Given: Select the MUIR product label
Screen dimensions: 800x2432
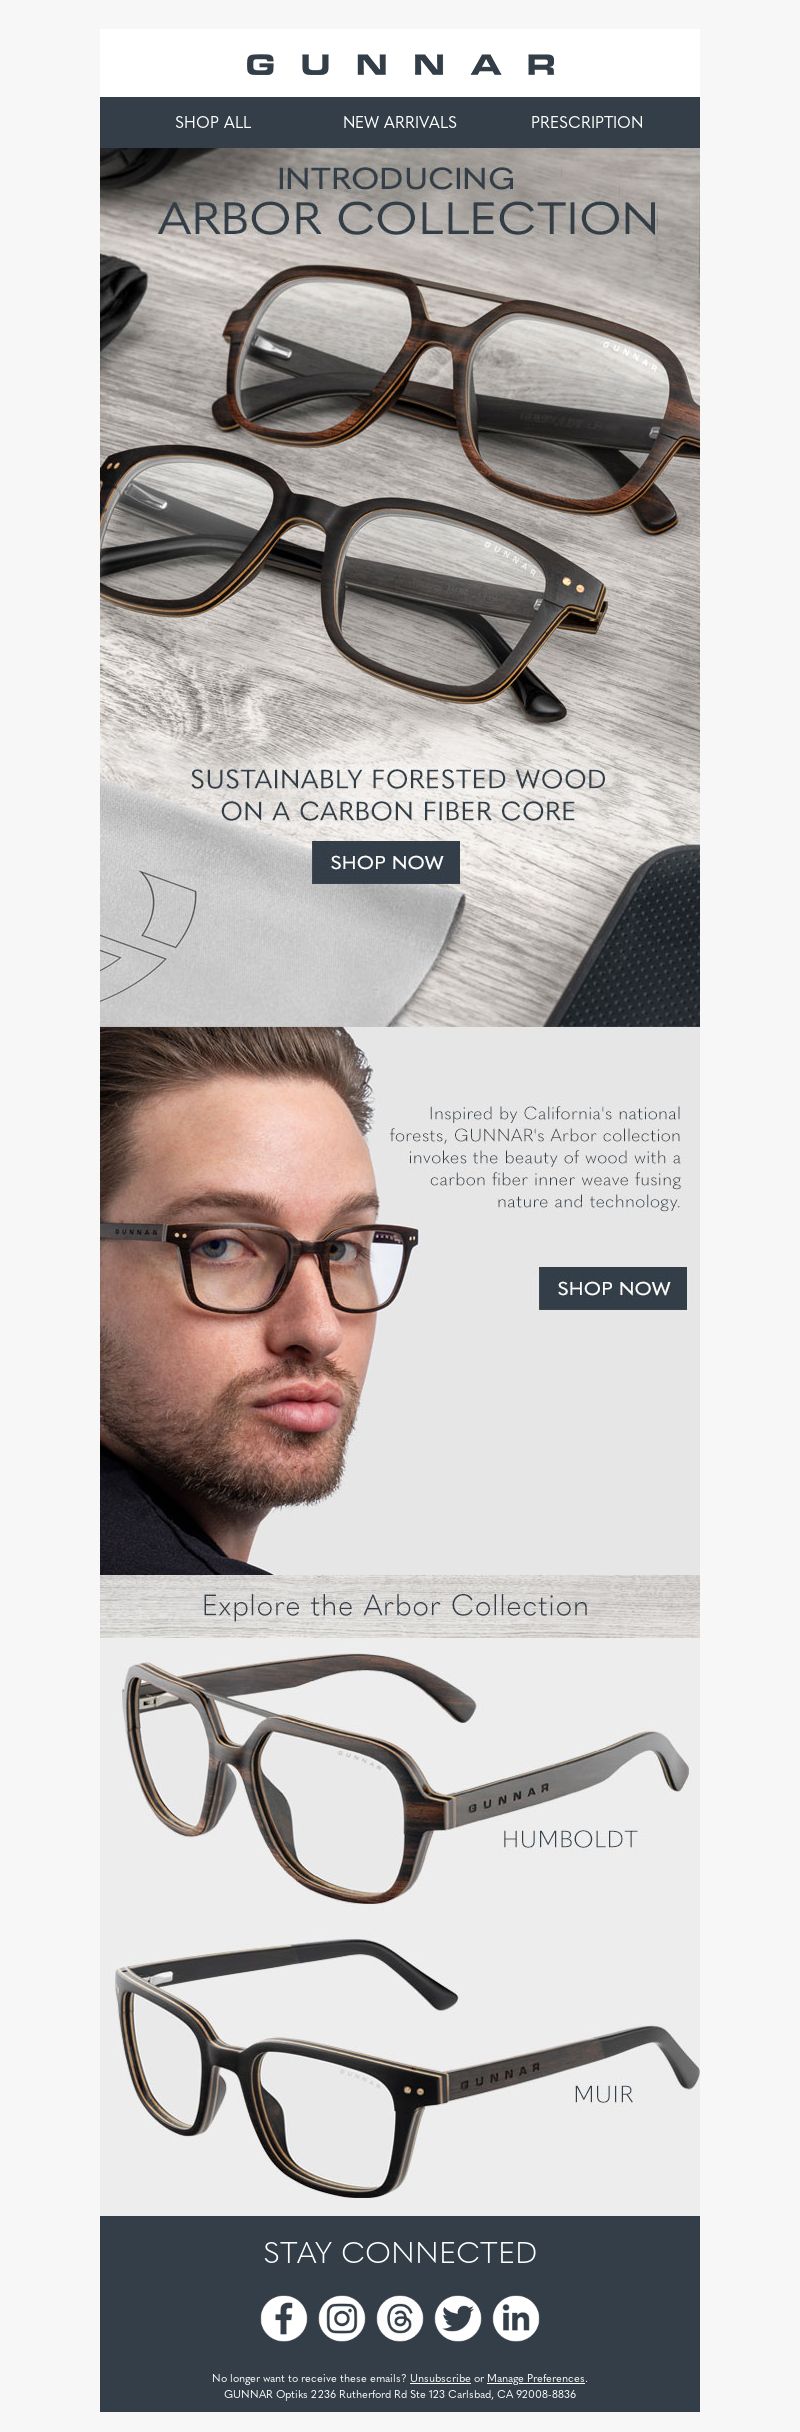Looking at the screenshot, I should pyautogui.click(x=604, y=2094).
